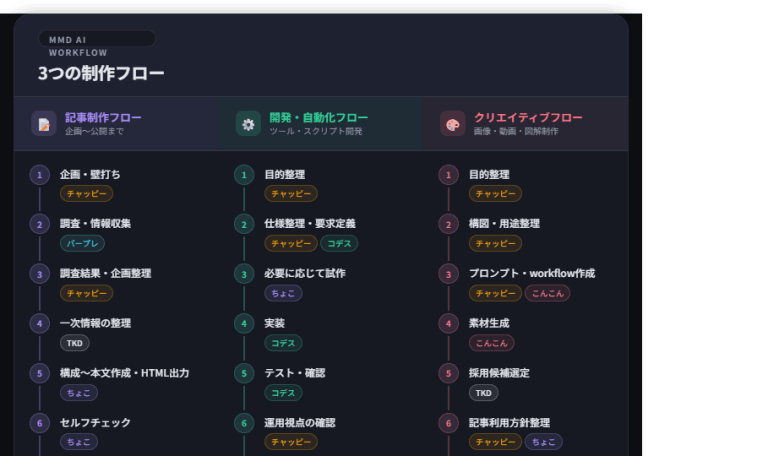Click the 3つの制作フロー heading

coord(101,73)
